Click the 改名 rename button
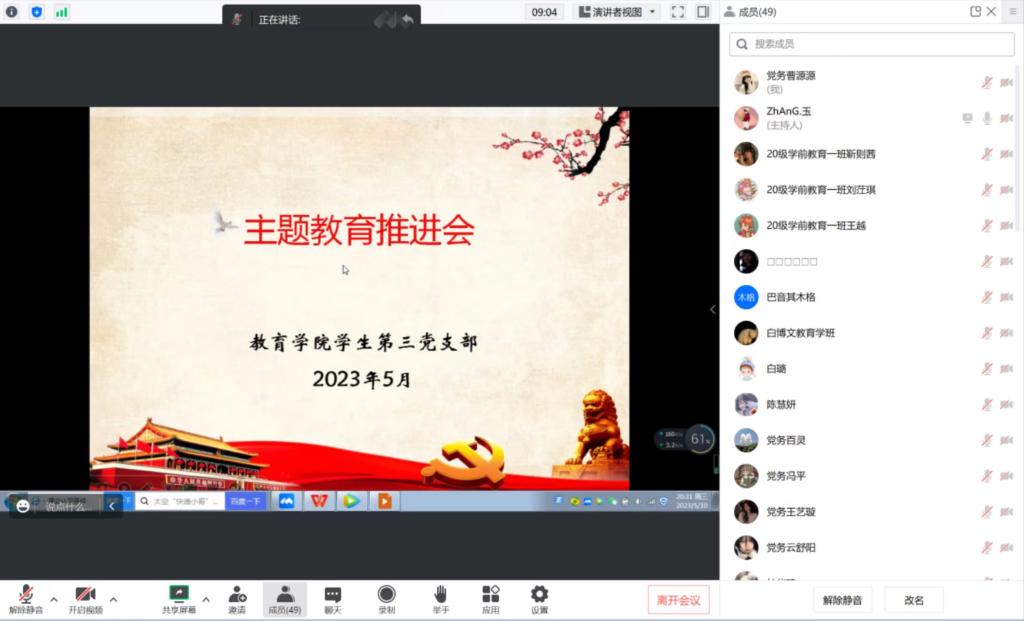This screenshot has width=1024, height=621. pyautogui.click(x=914, y=600)
